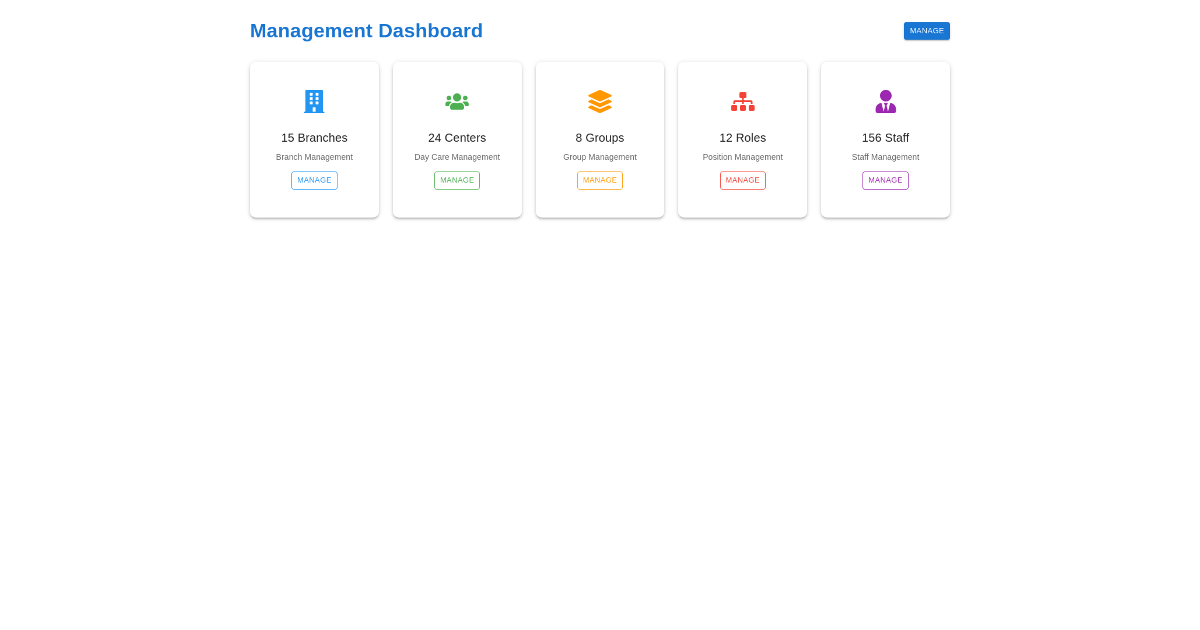Click the Day Care Management subtitle
Image resolution: width=1200 pixels, height=630 pixels.
[457, 157]
